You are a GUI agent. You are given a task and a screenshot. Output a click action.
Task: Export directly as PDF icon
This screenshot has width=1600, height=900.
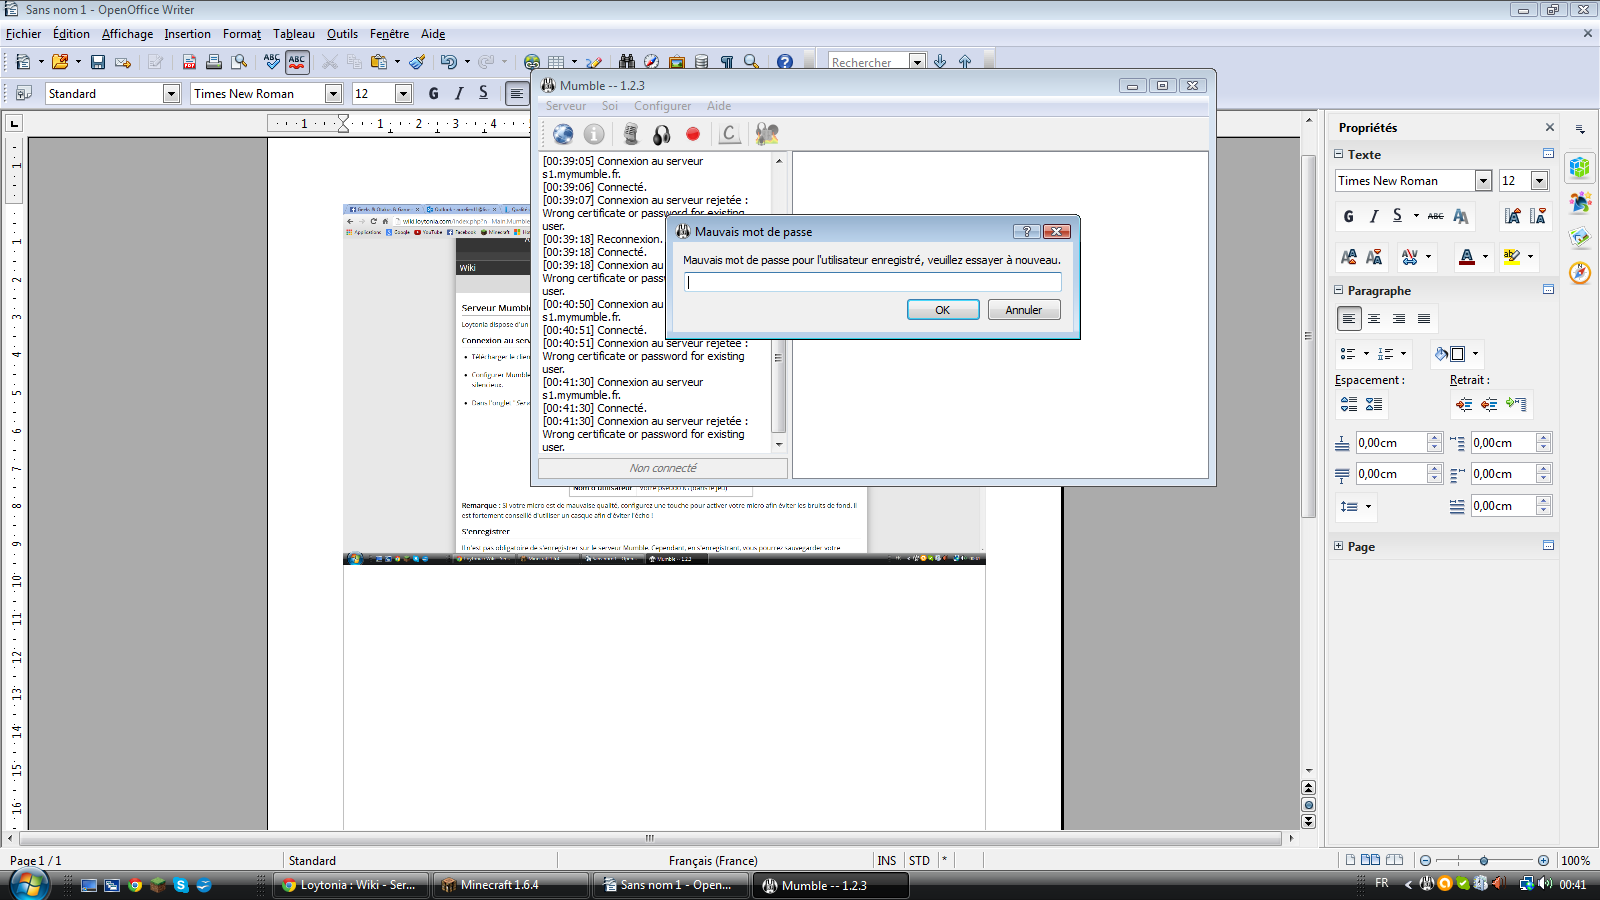point(189,62)
